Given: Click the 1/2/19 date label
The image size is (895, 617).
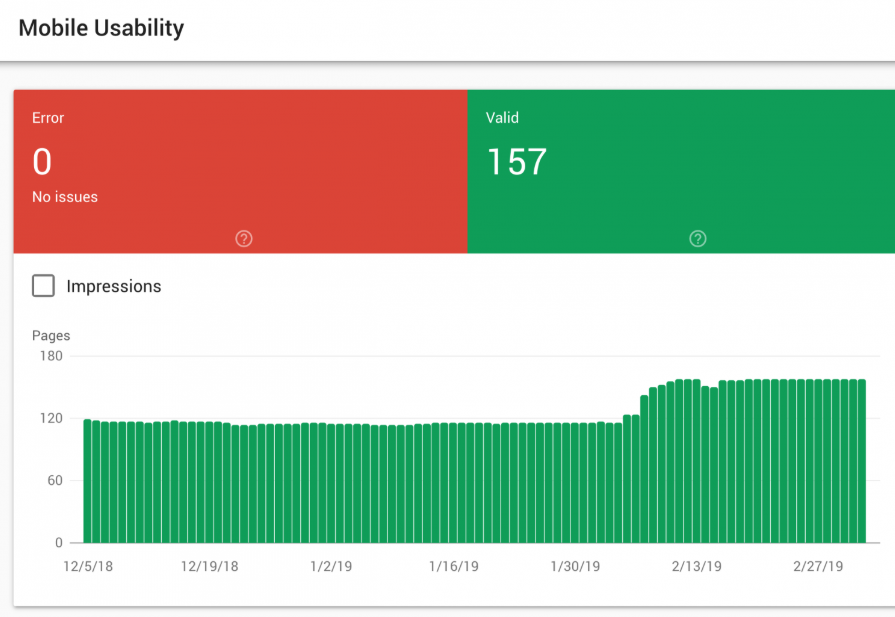Looking at the screenshot, I should click(x=331, y=566).
